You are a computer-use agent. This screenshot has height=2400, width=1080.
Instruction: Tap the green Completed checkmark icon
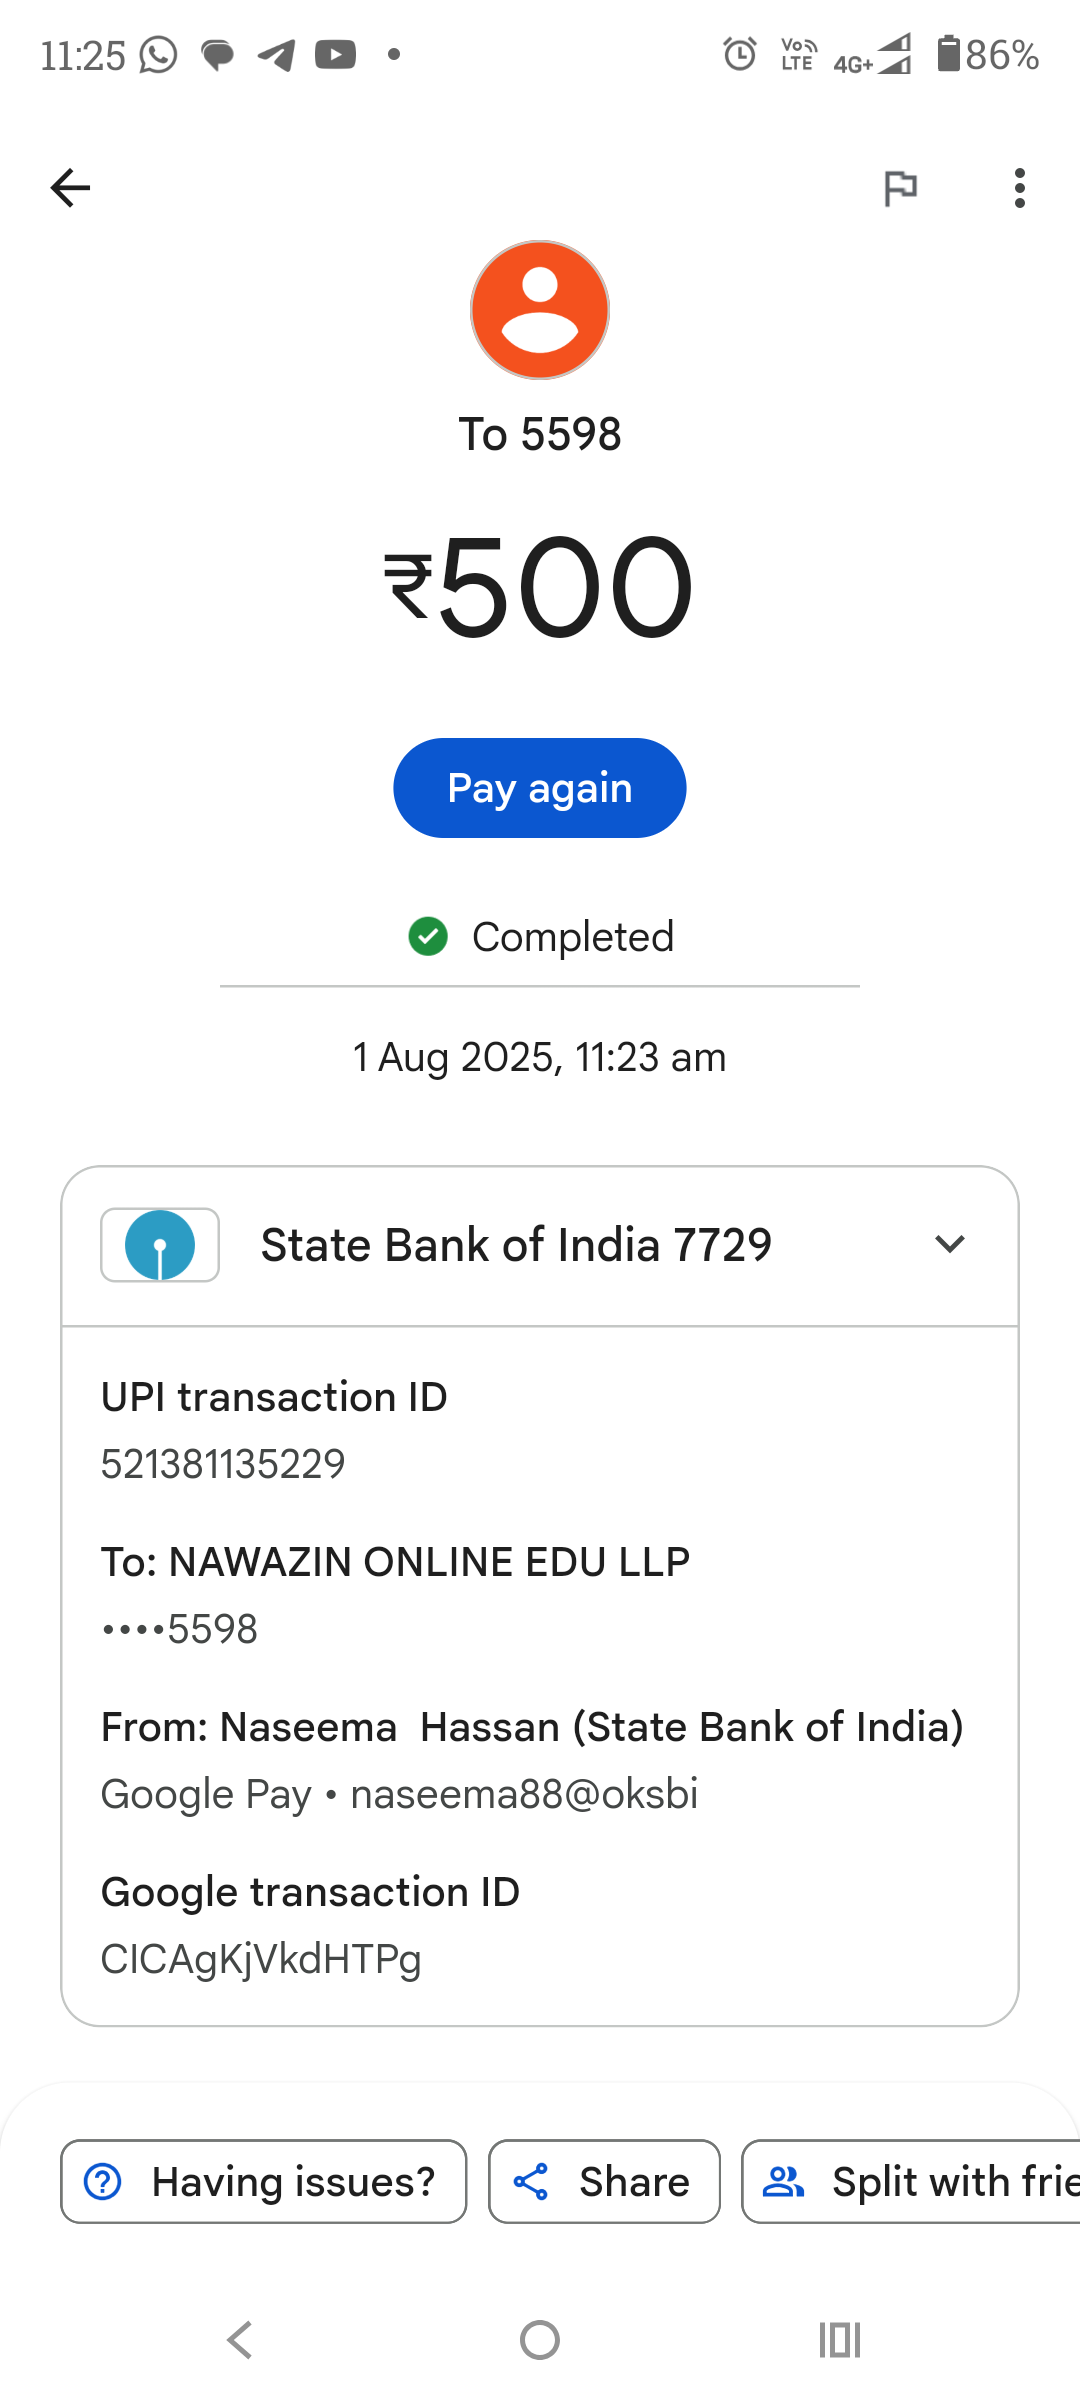click(428, 937)
